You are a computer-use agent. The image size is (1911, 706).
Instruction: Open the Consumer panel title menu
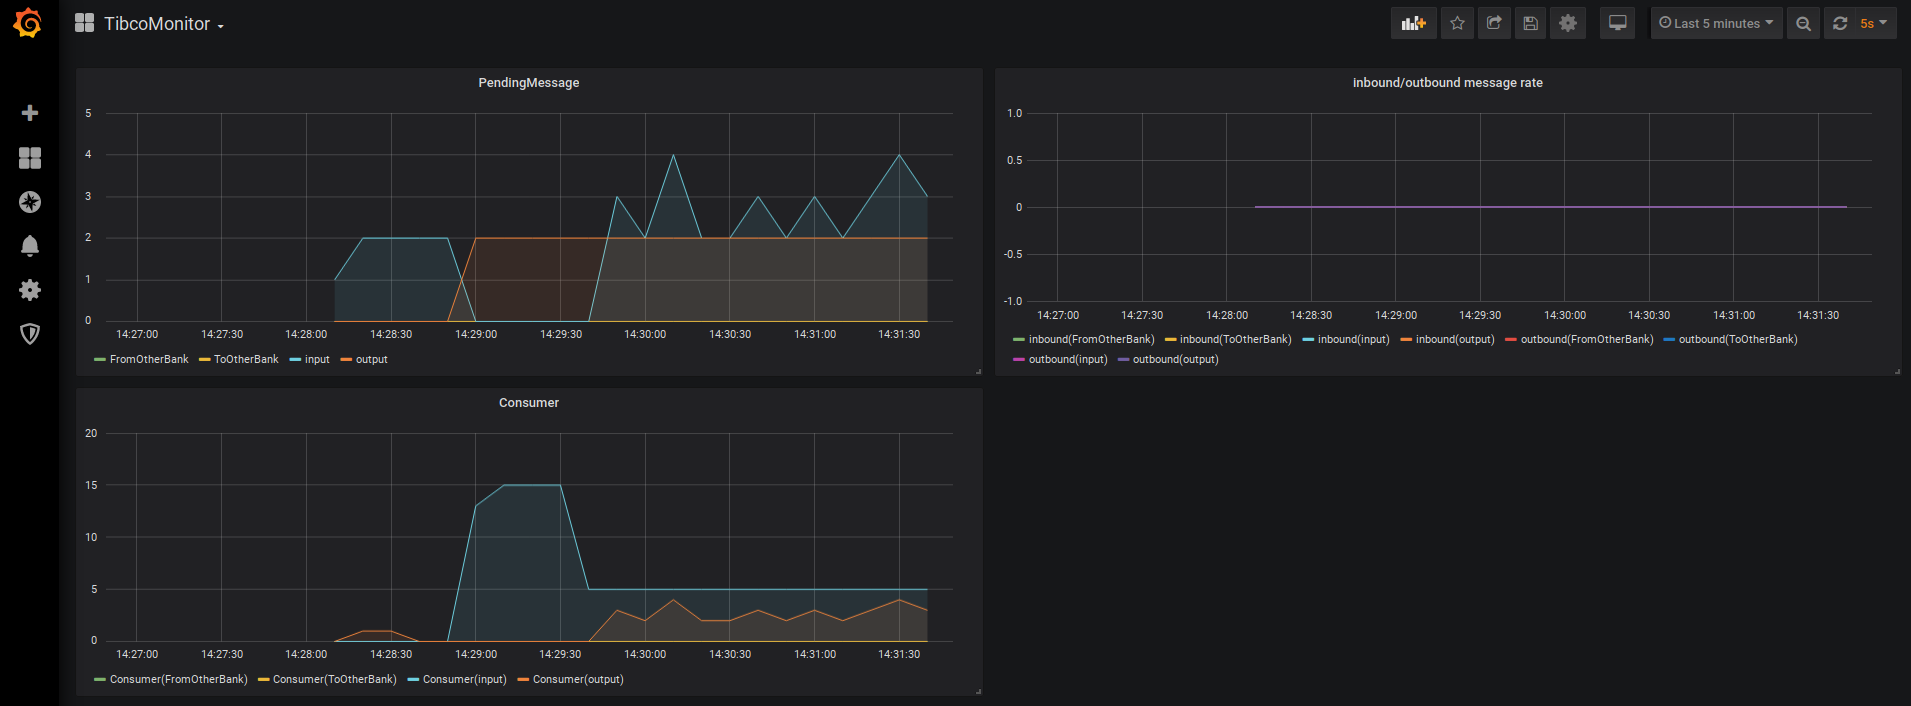point(528,403)
